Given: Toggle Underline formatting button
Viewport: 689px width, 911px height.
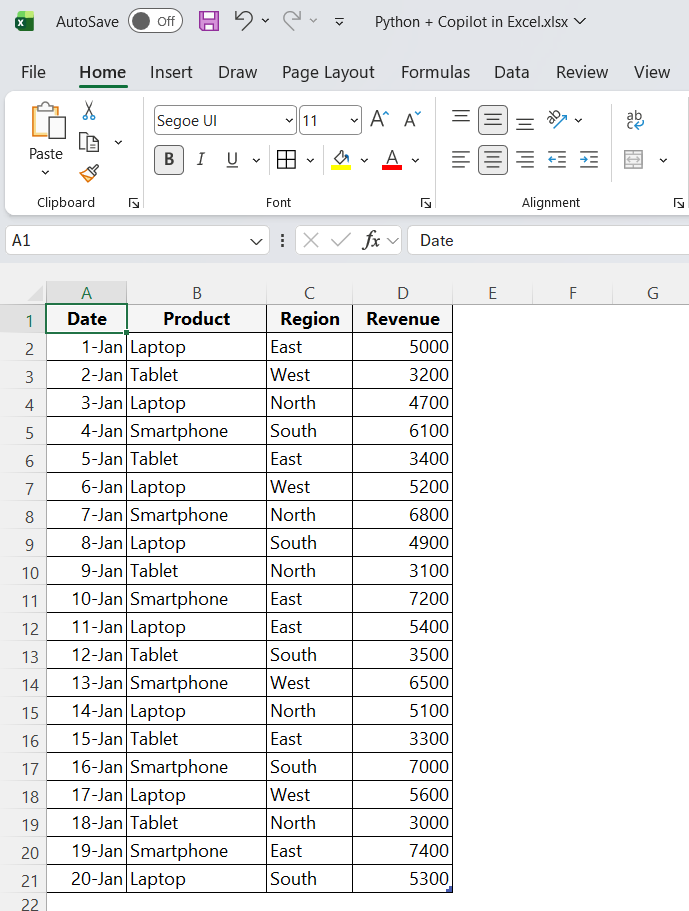Looking at the screenshot, I should (232, 159).
